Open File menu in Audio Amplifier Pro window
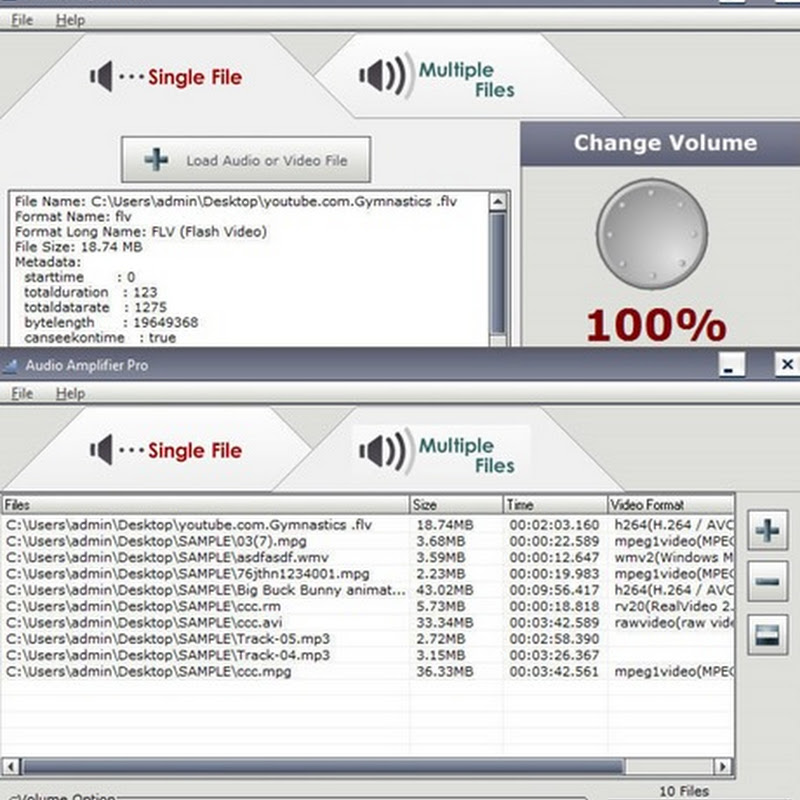The image size is (800, 800). point(22,394)
